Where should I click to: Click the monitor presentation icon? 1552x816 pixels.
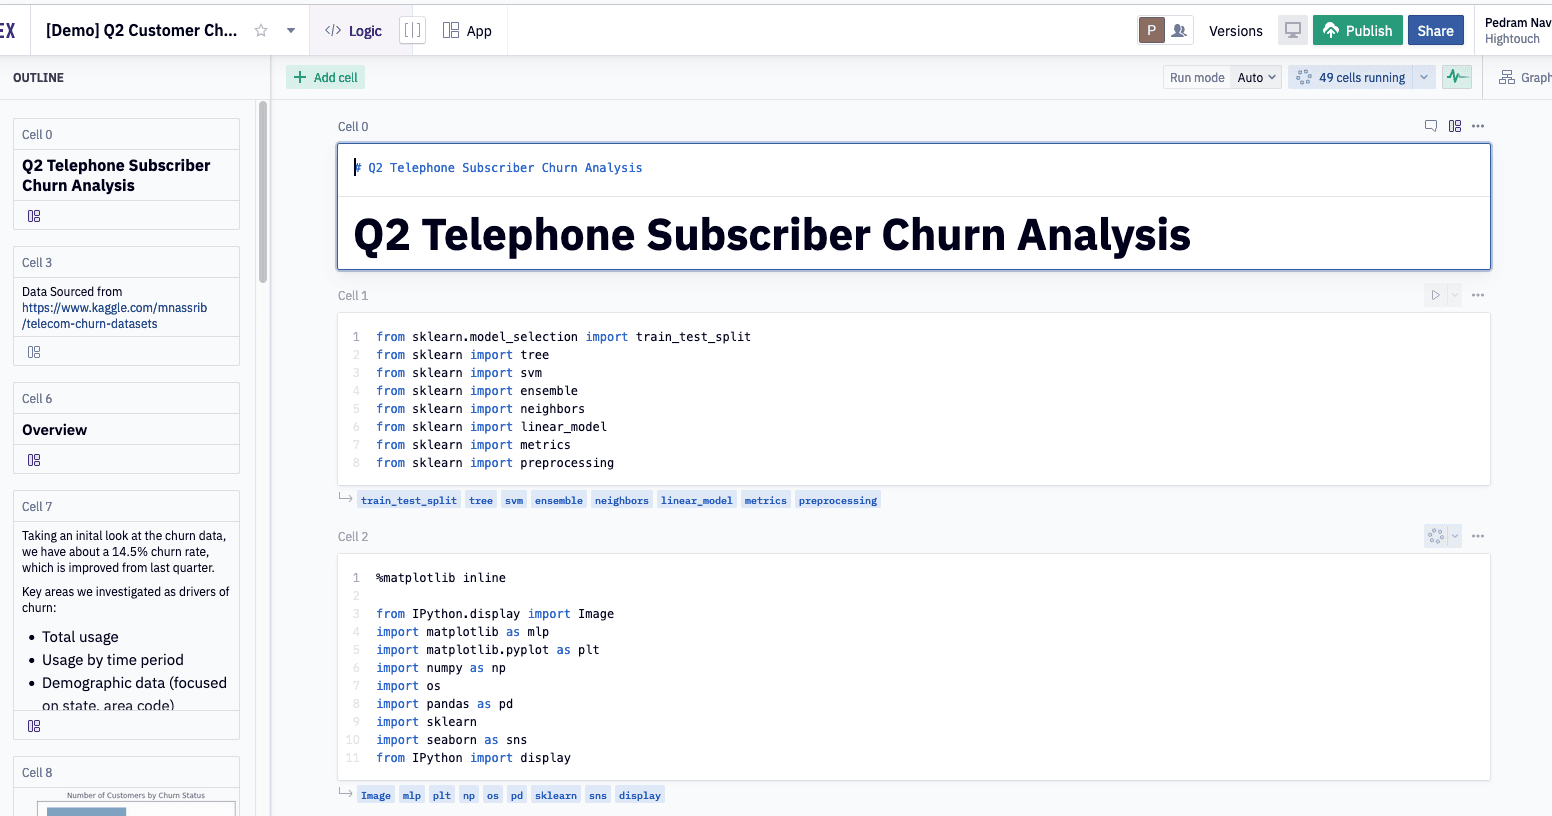[1293, 31]
